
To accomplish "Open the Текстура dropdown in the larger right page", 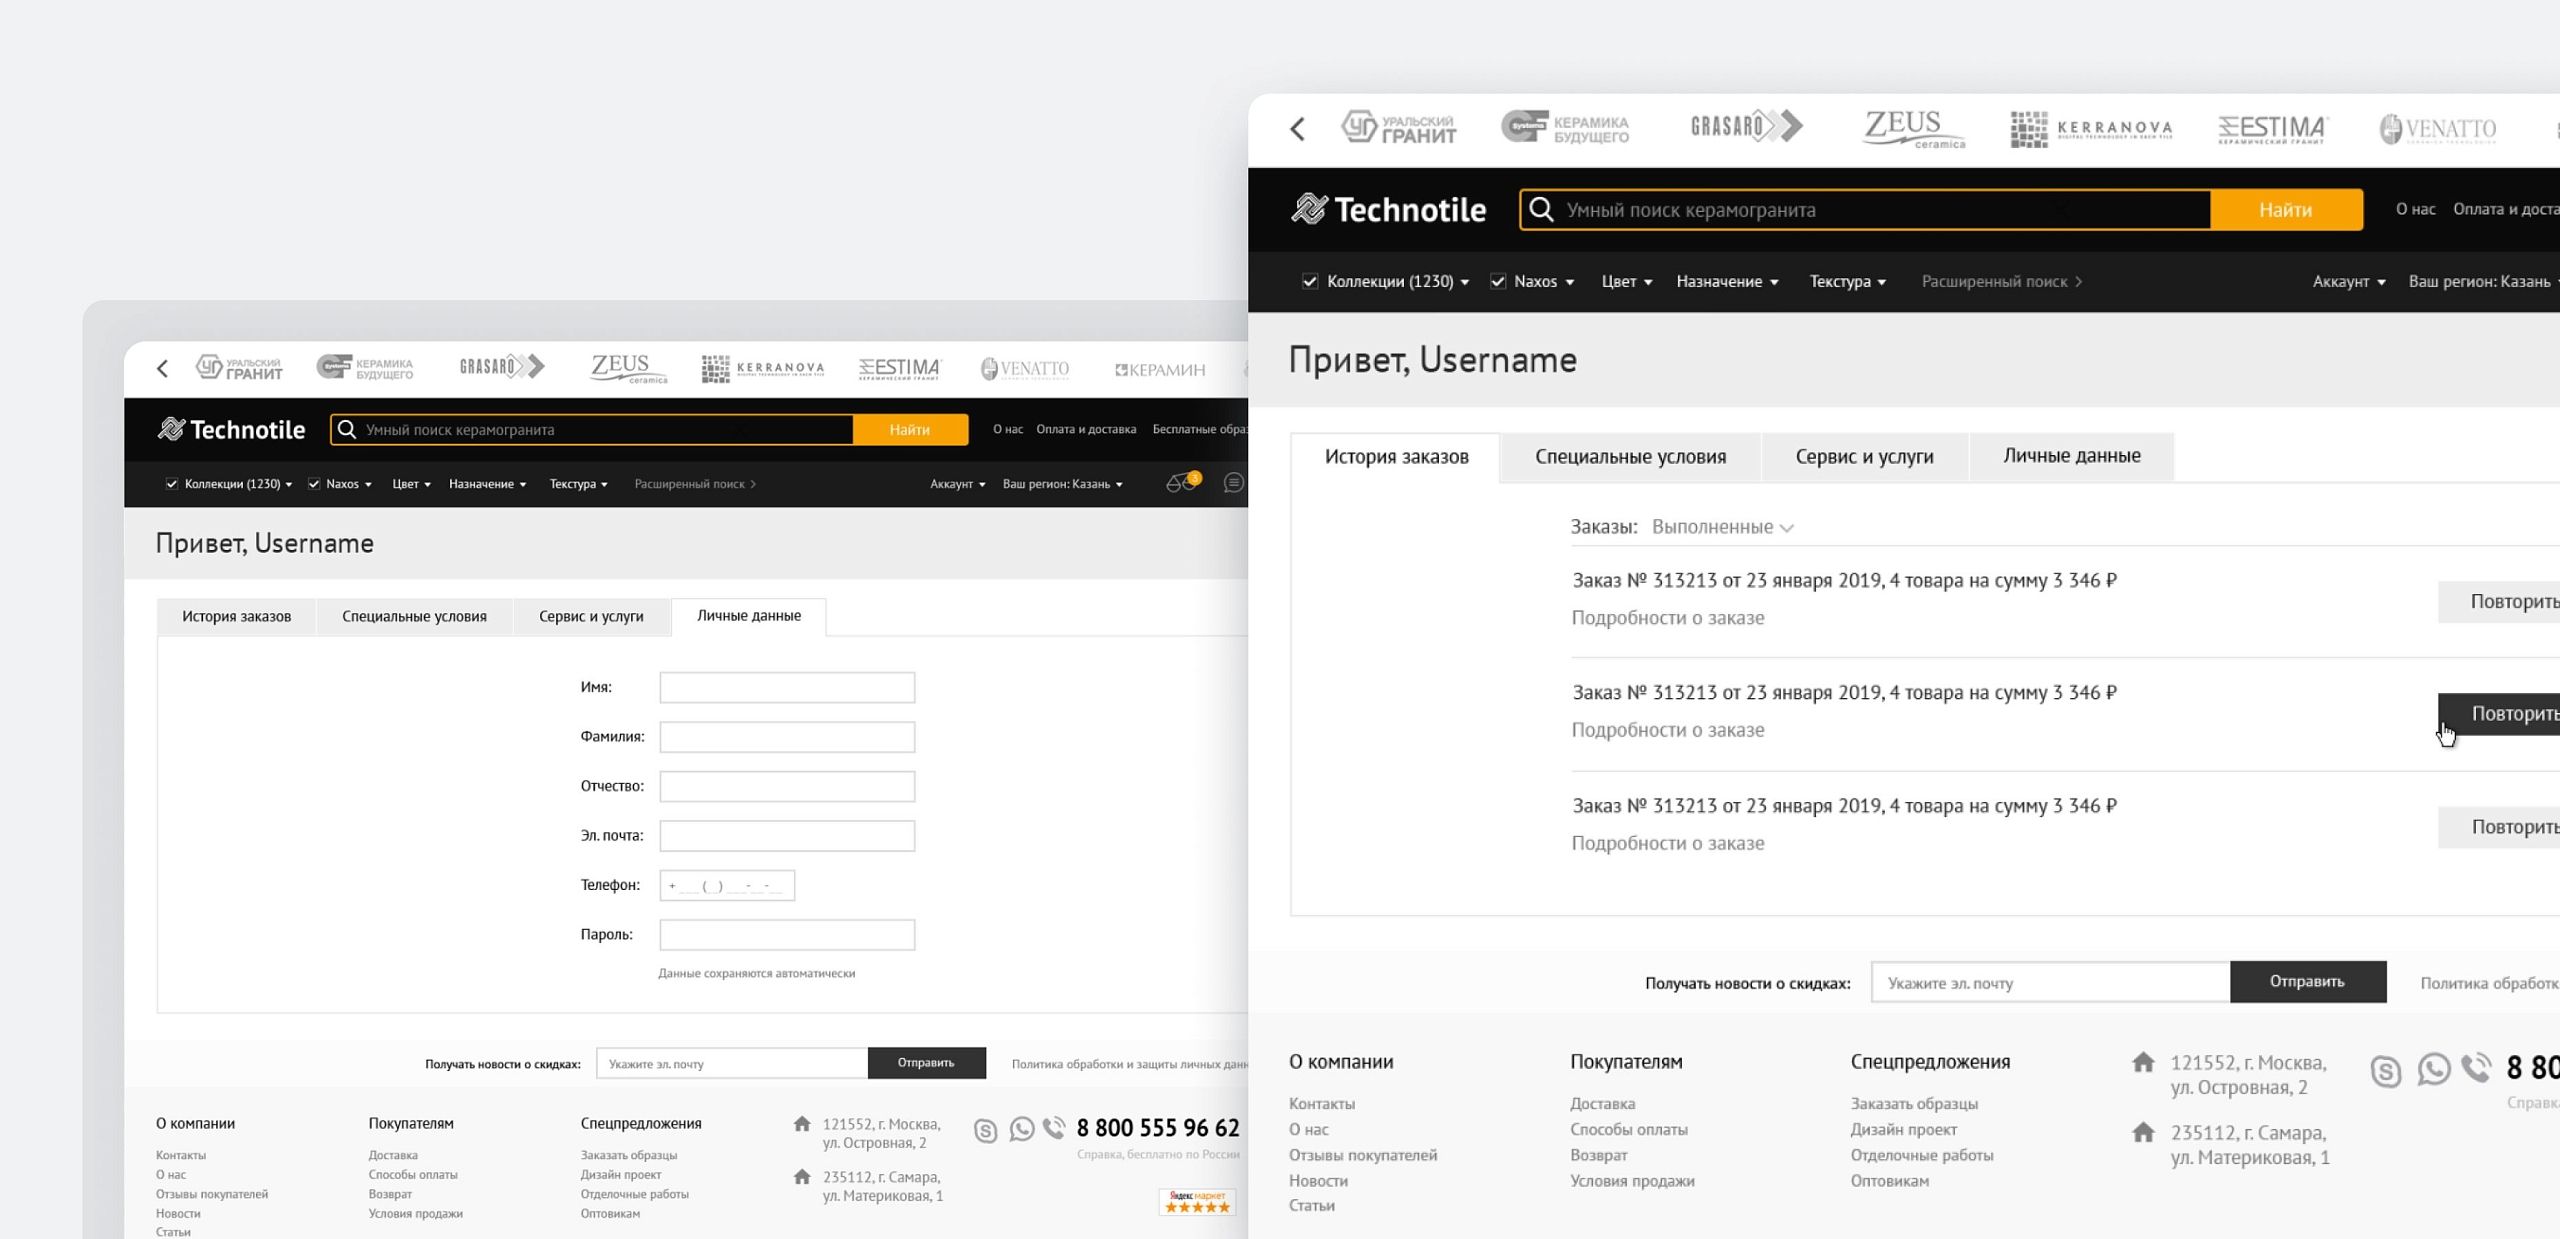I will 1847,282.
